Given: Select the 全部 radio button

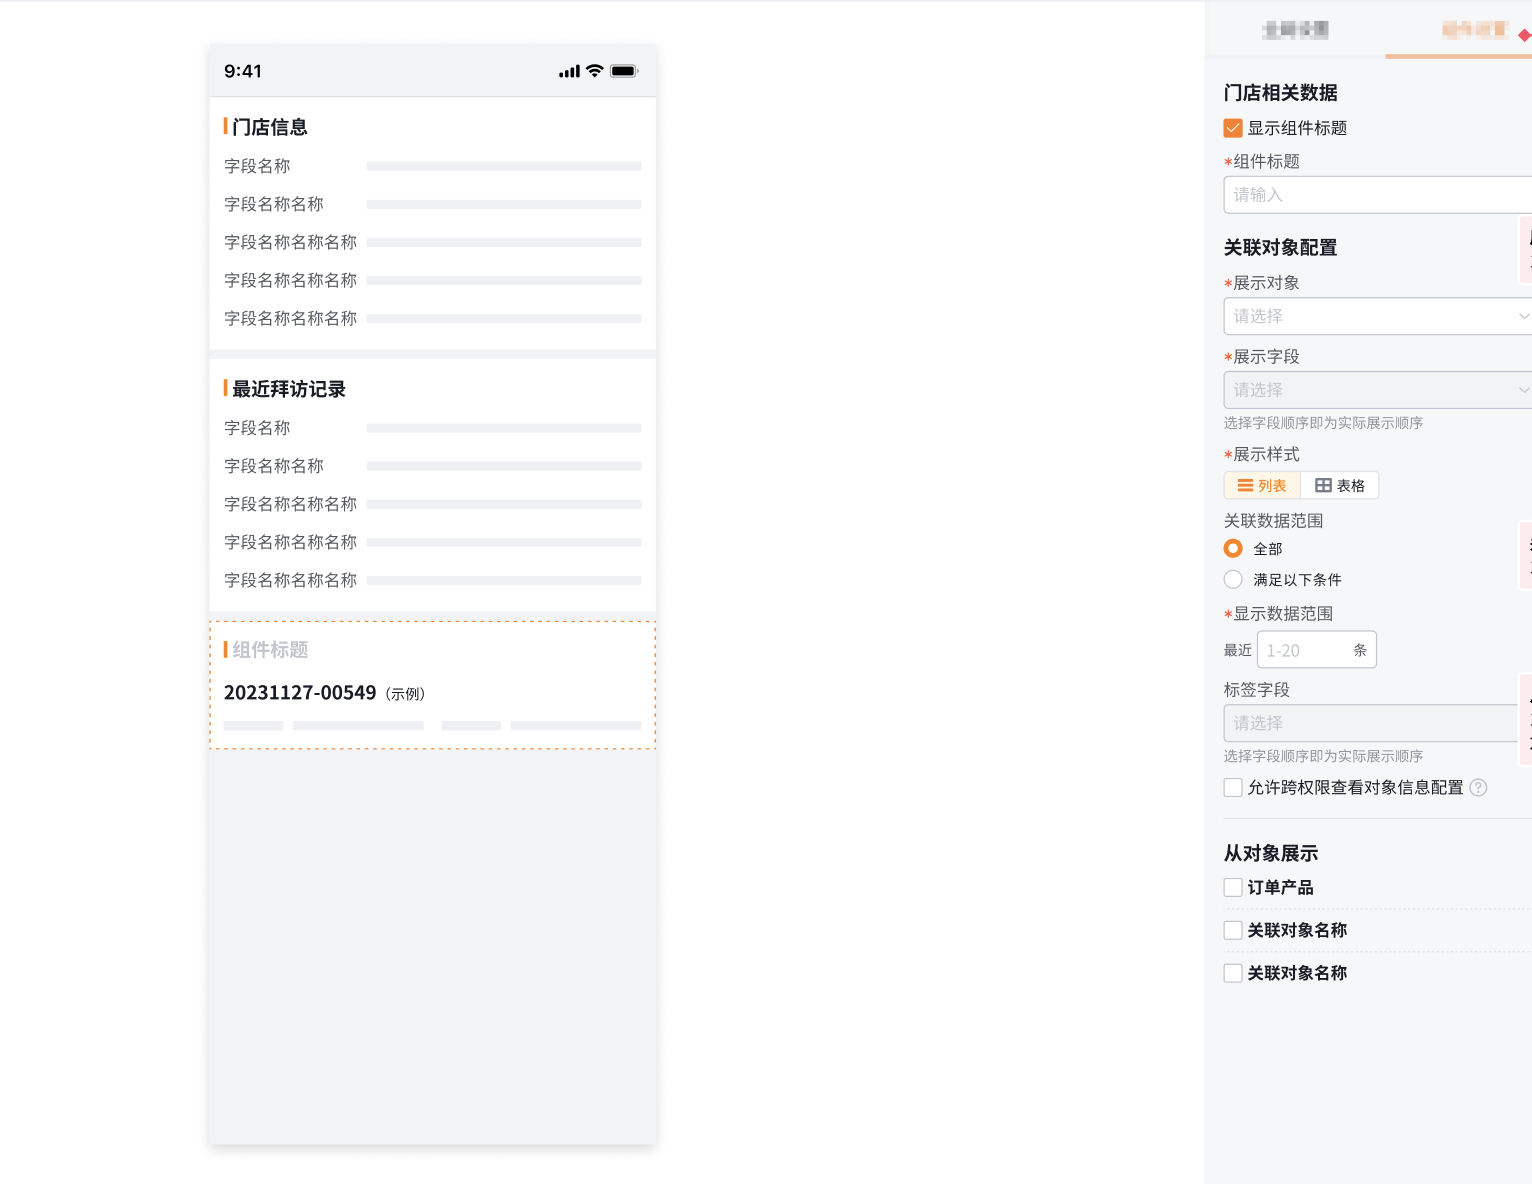Looking at the screenshot, I should pyautogui.click(x=1232, y=548).
